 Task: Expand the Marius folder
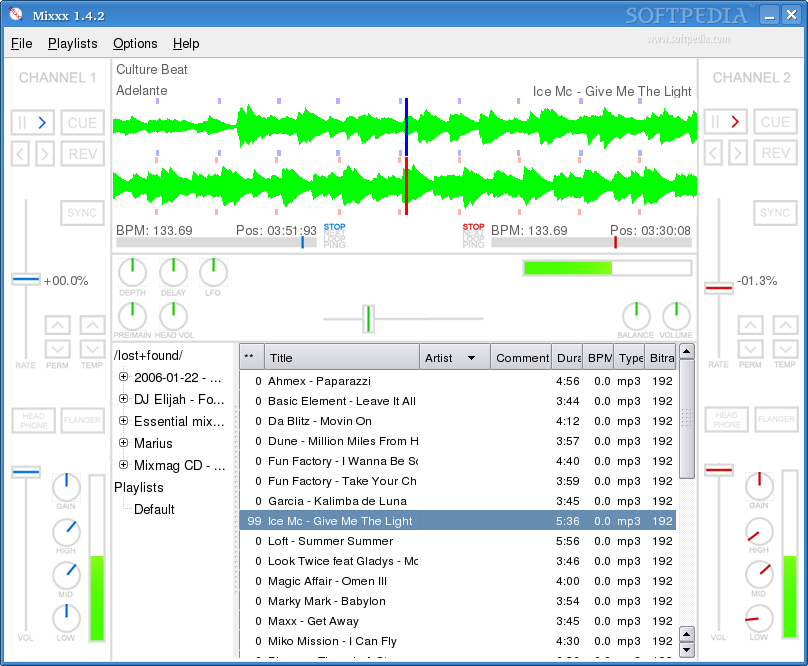coord(123,442)
